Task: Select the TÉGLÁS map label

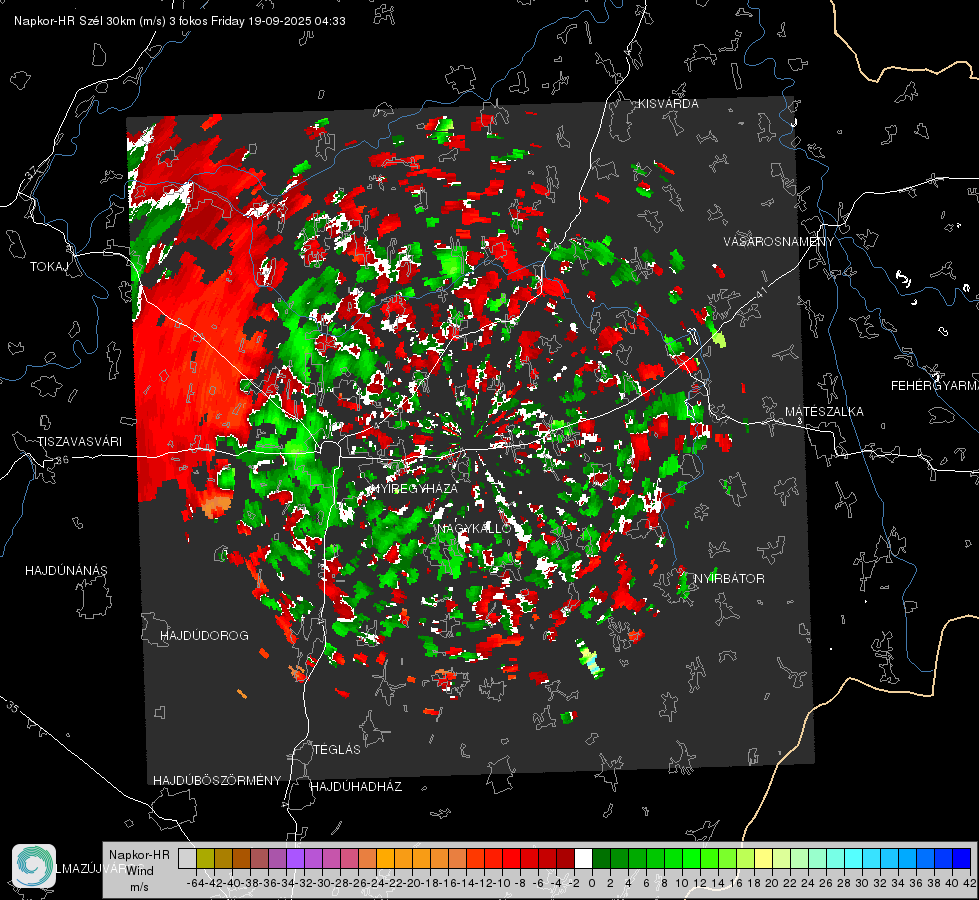Action: coord(337,749)
